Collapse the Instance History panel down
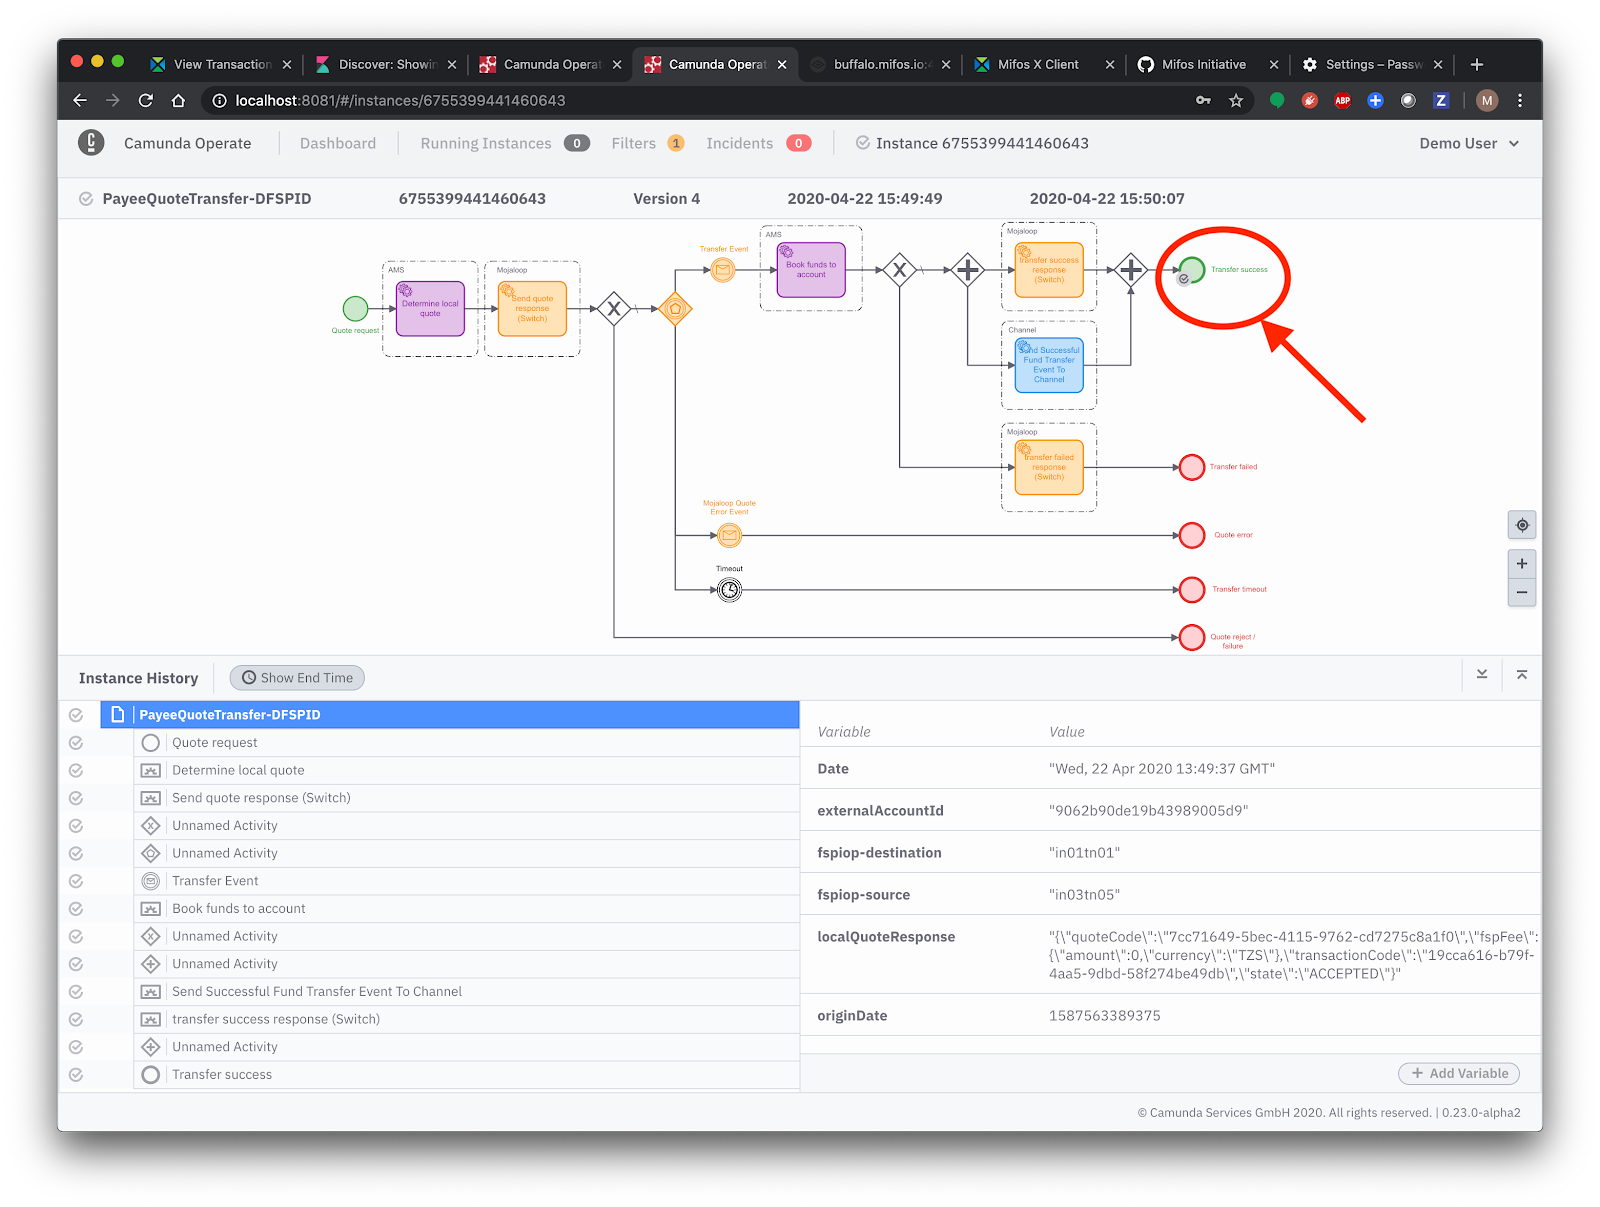Image resolution: width=1600 pixels, height=1207 pixels. point(1482,675)
